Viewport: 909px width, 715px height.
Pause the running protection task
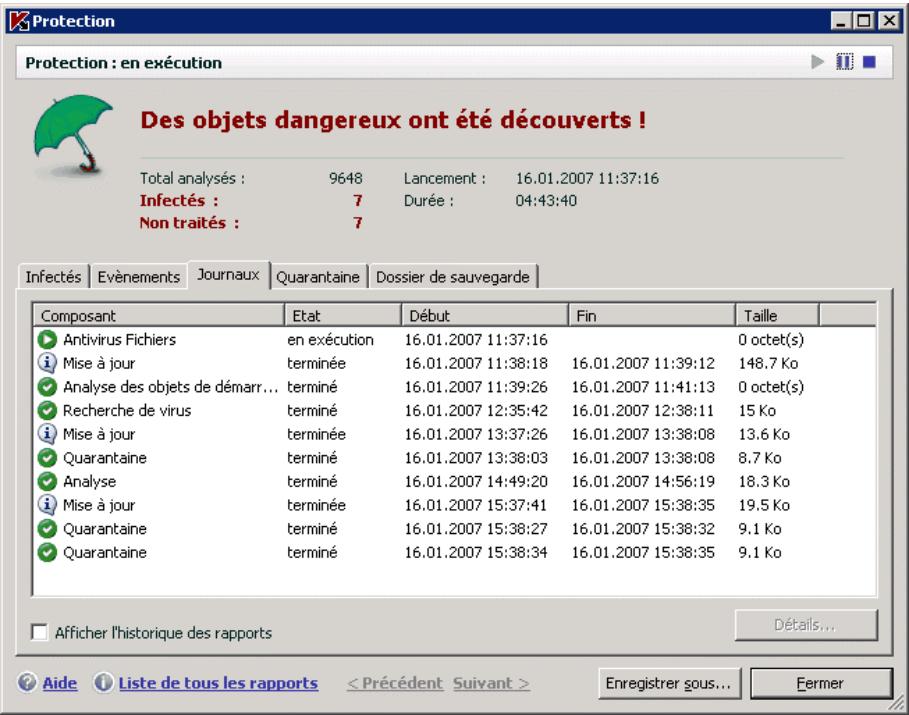(845, 60)
